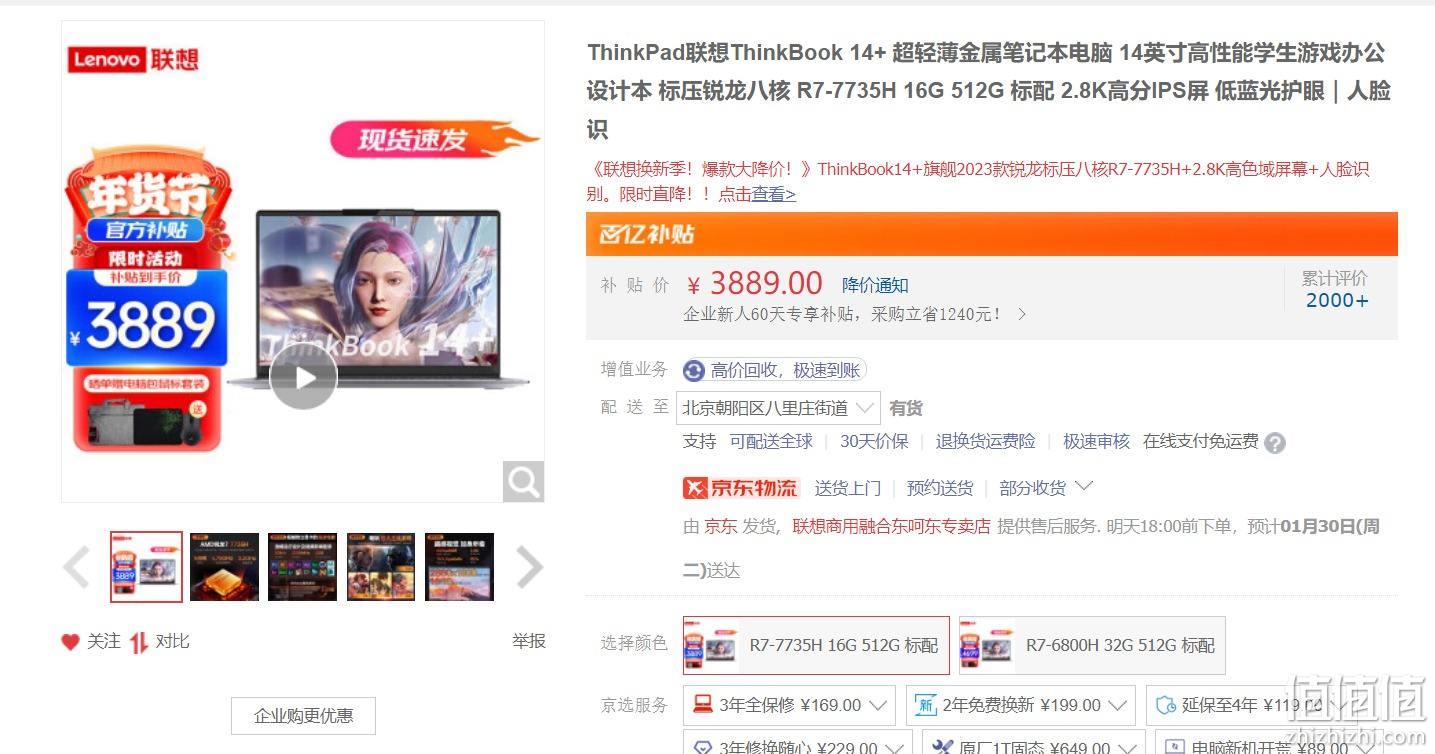
Task: Click the 举报 report link
Action: (x=529, y=642)
